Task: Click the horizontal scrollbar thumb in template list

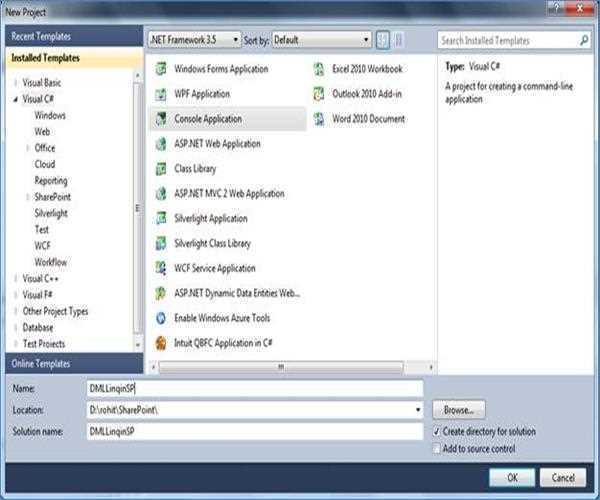Action: 281,367
